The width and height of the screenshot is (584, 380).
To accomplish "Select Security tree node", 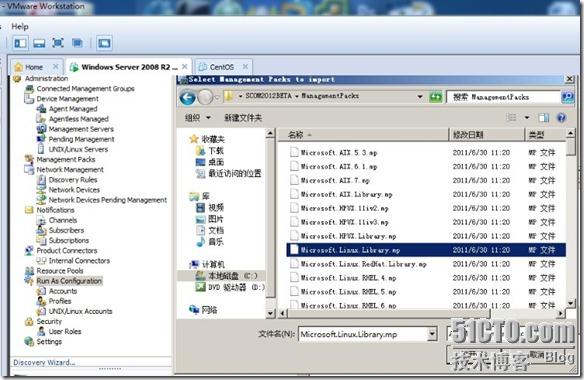I will tap(49, 322).
